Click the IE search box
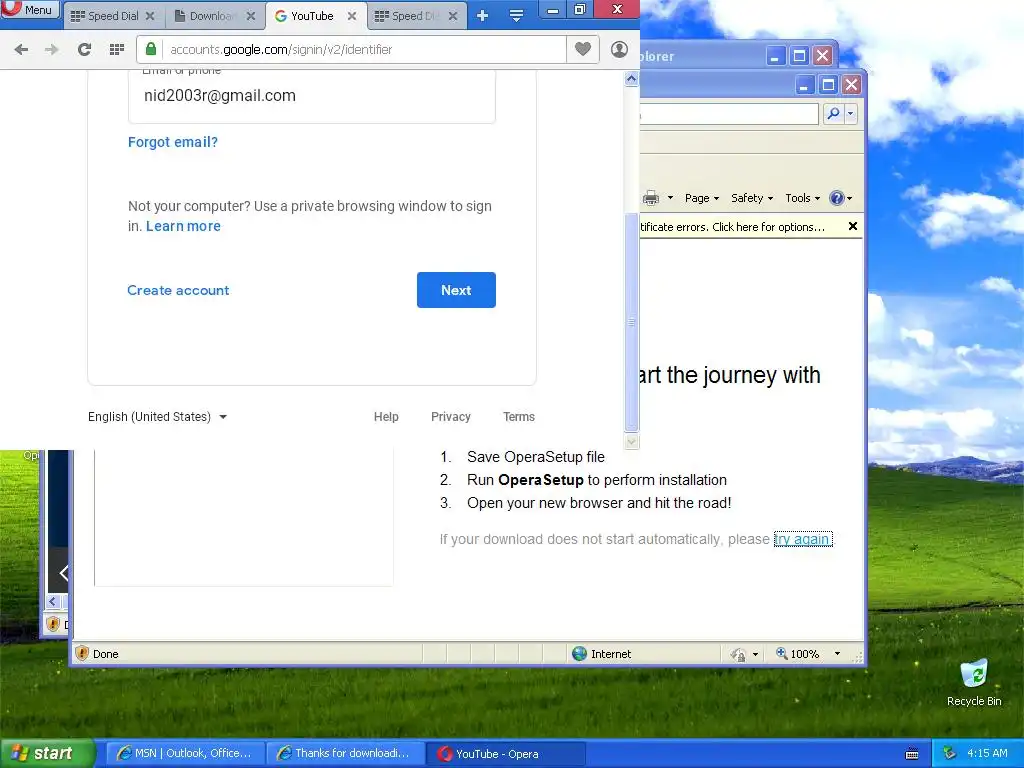This screenshot has height=768, width=1024. point(729,114)
